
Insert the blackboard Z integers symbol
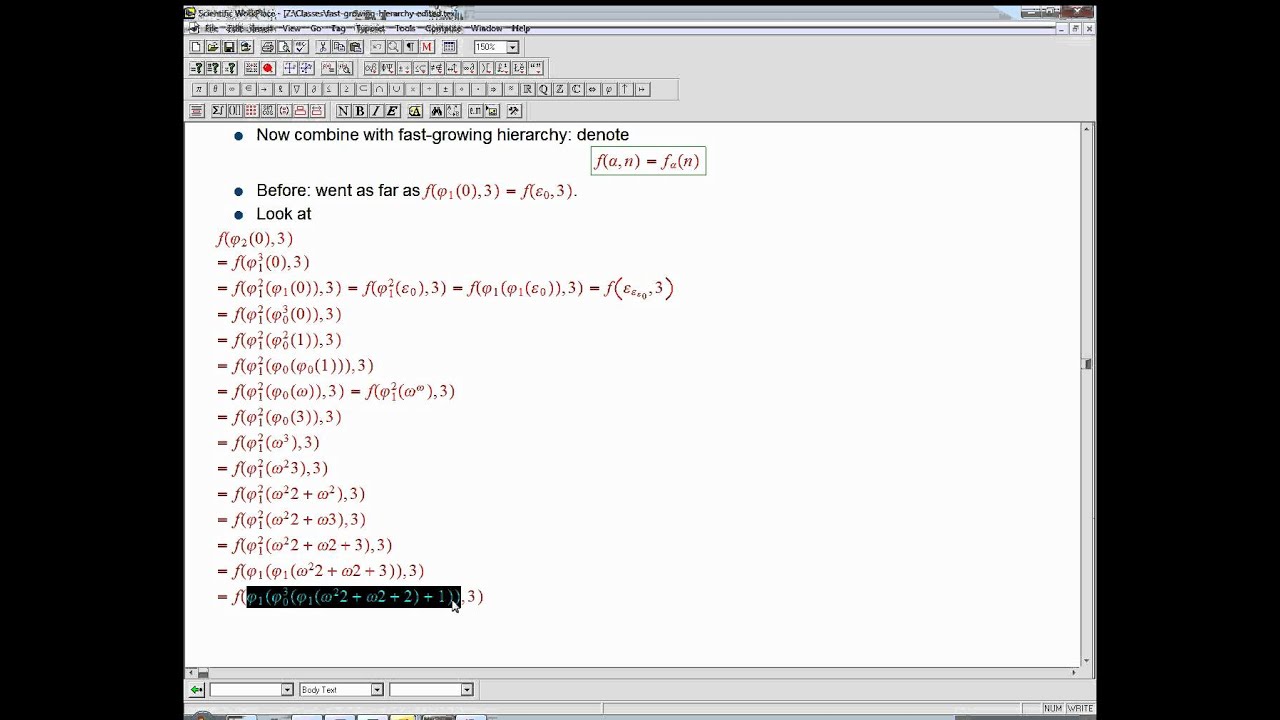pos(560,89)
